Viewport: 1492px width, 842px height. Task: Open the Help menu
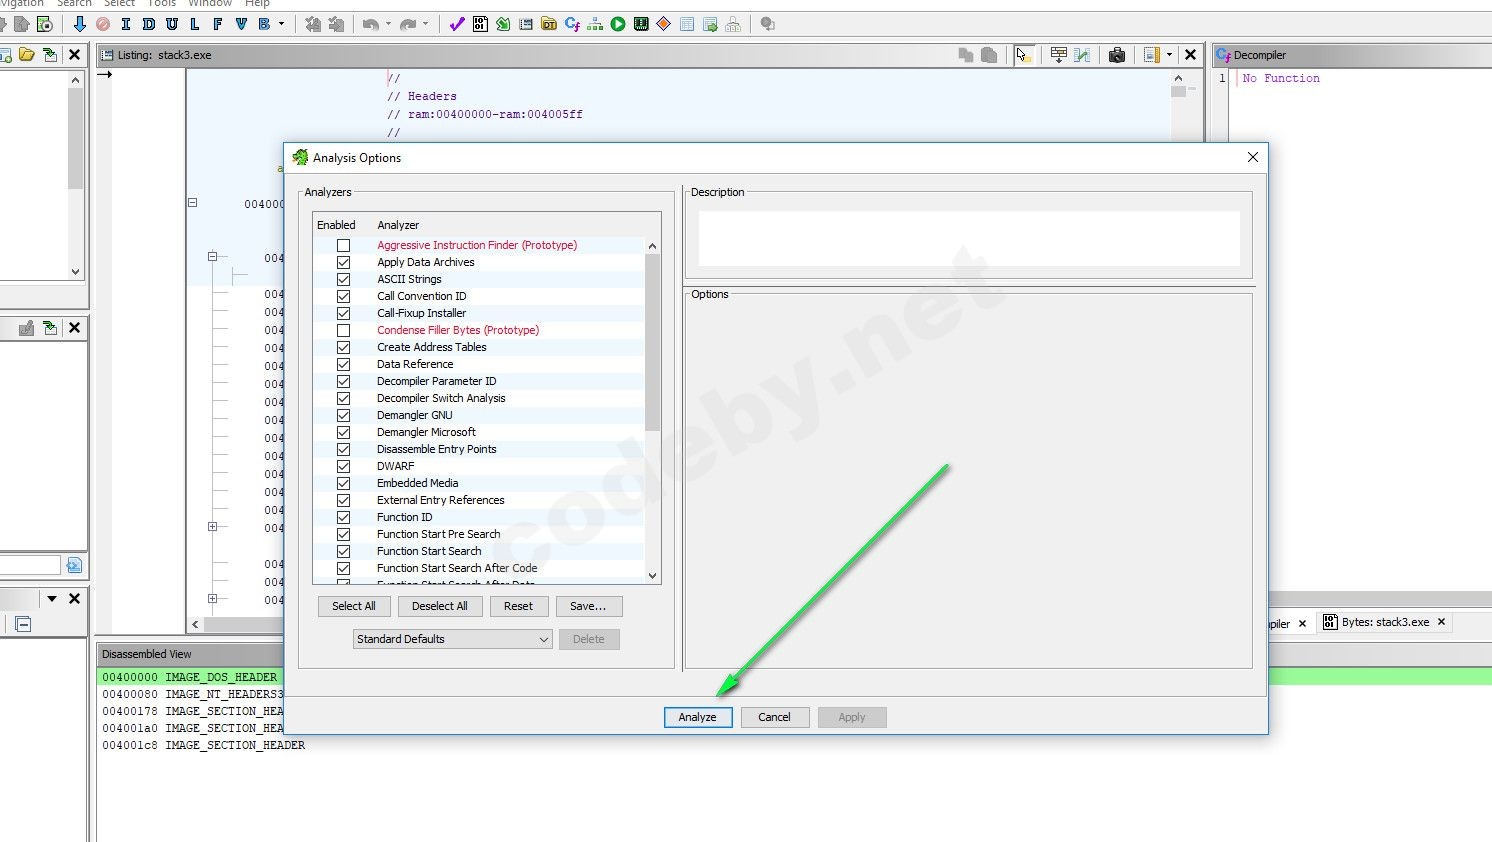[x=257, y=4]
